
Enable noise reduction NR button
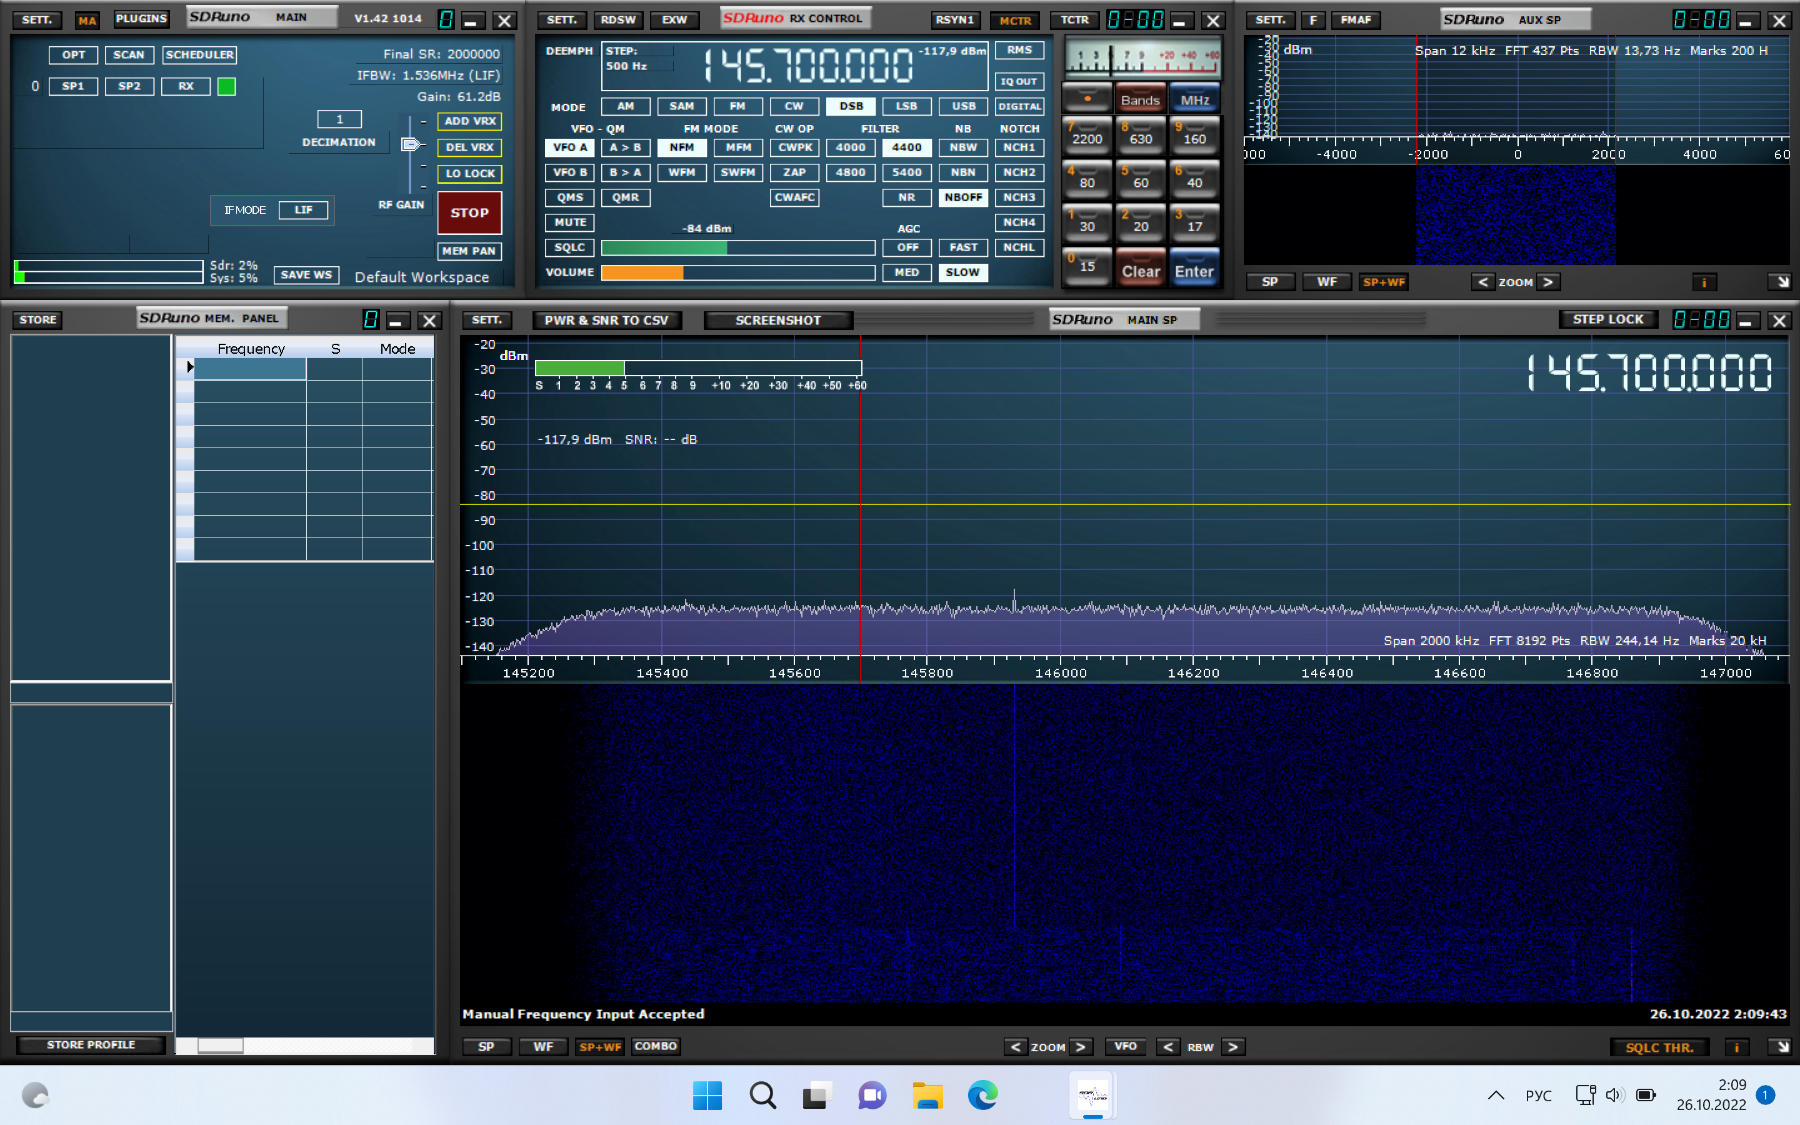click(x=906, y=197)
